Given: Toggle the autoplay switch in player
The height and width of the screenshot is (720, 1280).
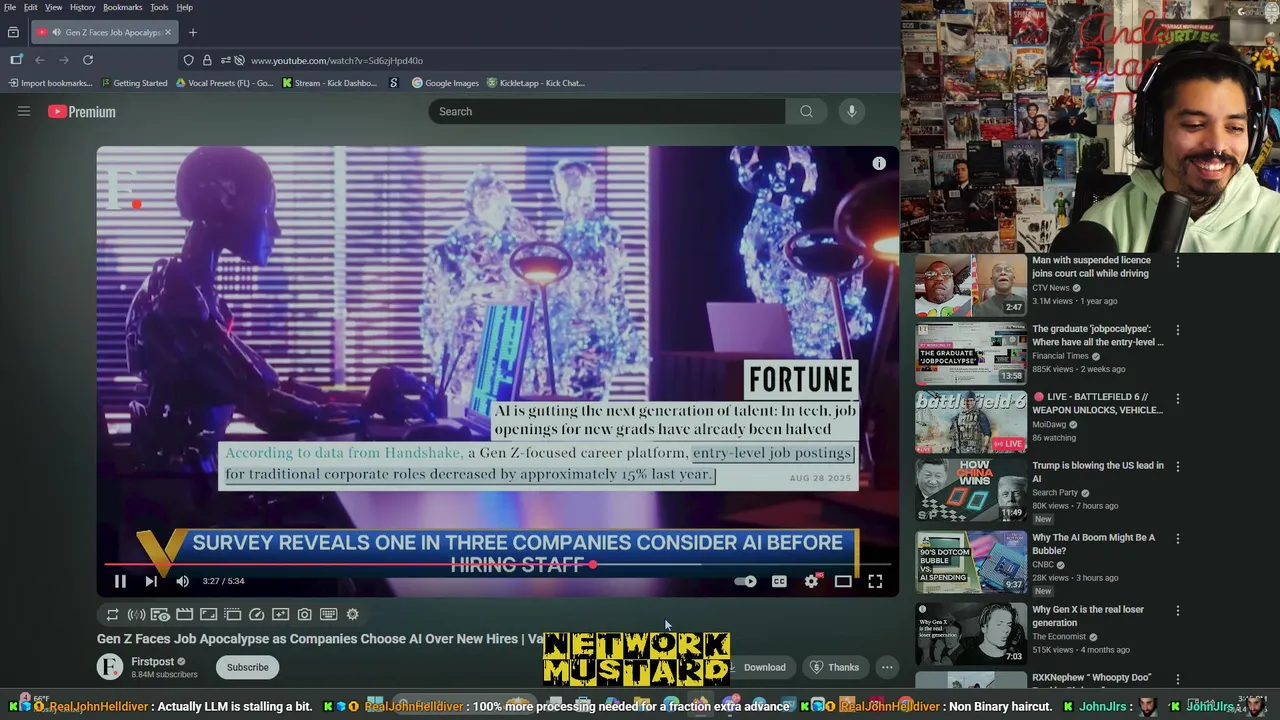Looking at the screenshot, I should (x=746, y=581).
